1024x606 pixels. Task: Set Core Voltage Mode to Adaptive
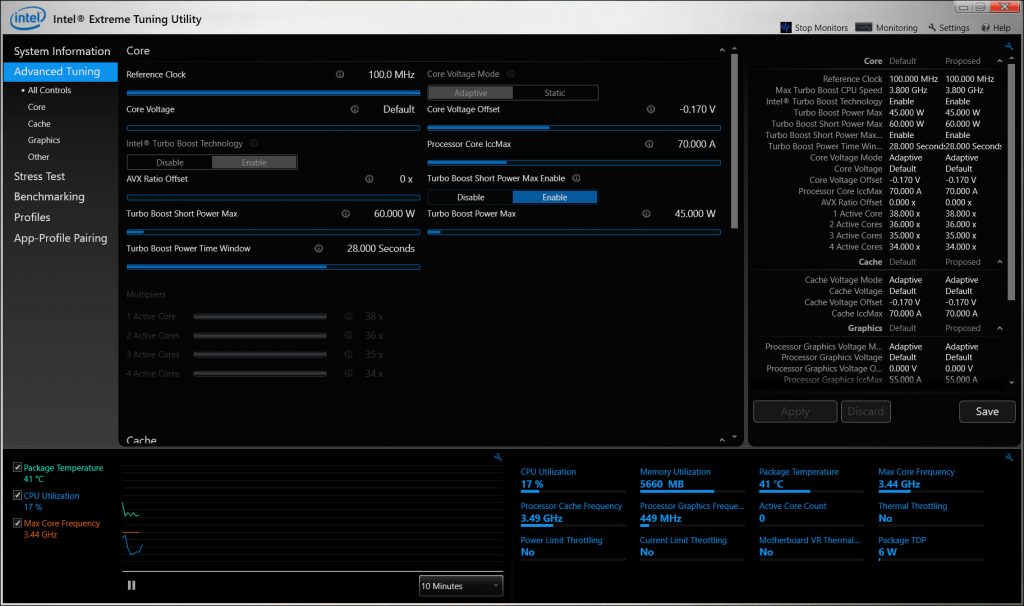[470, 93]
